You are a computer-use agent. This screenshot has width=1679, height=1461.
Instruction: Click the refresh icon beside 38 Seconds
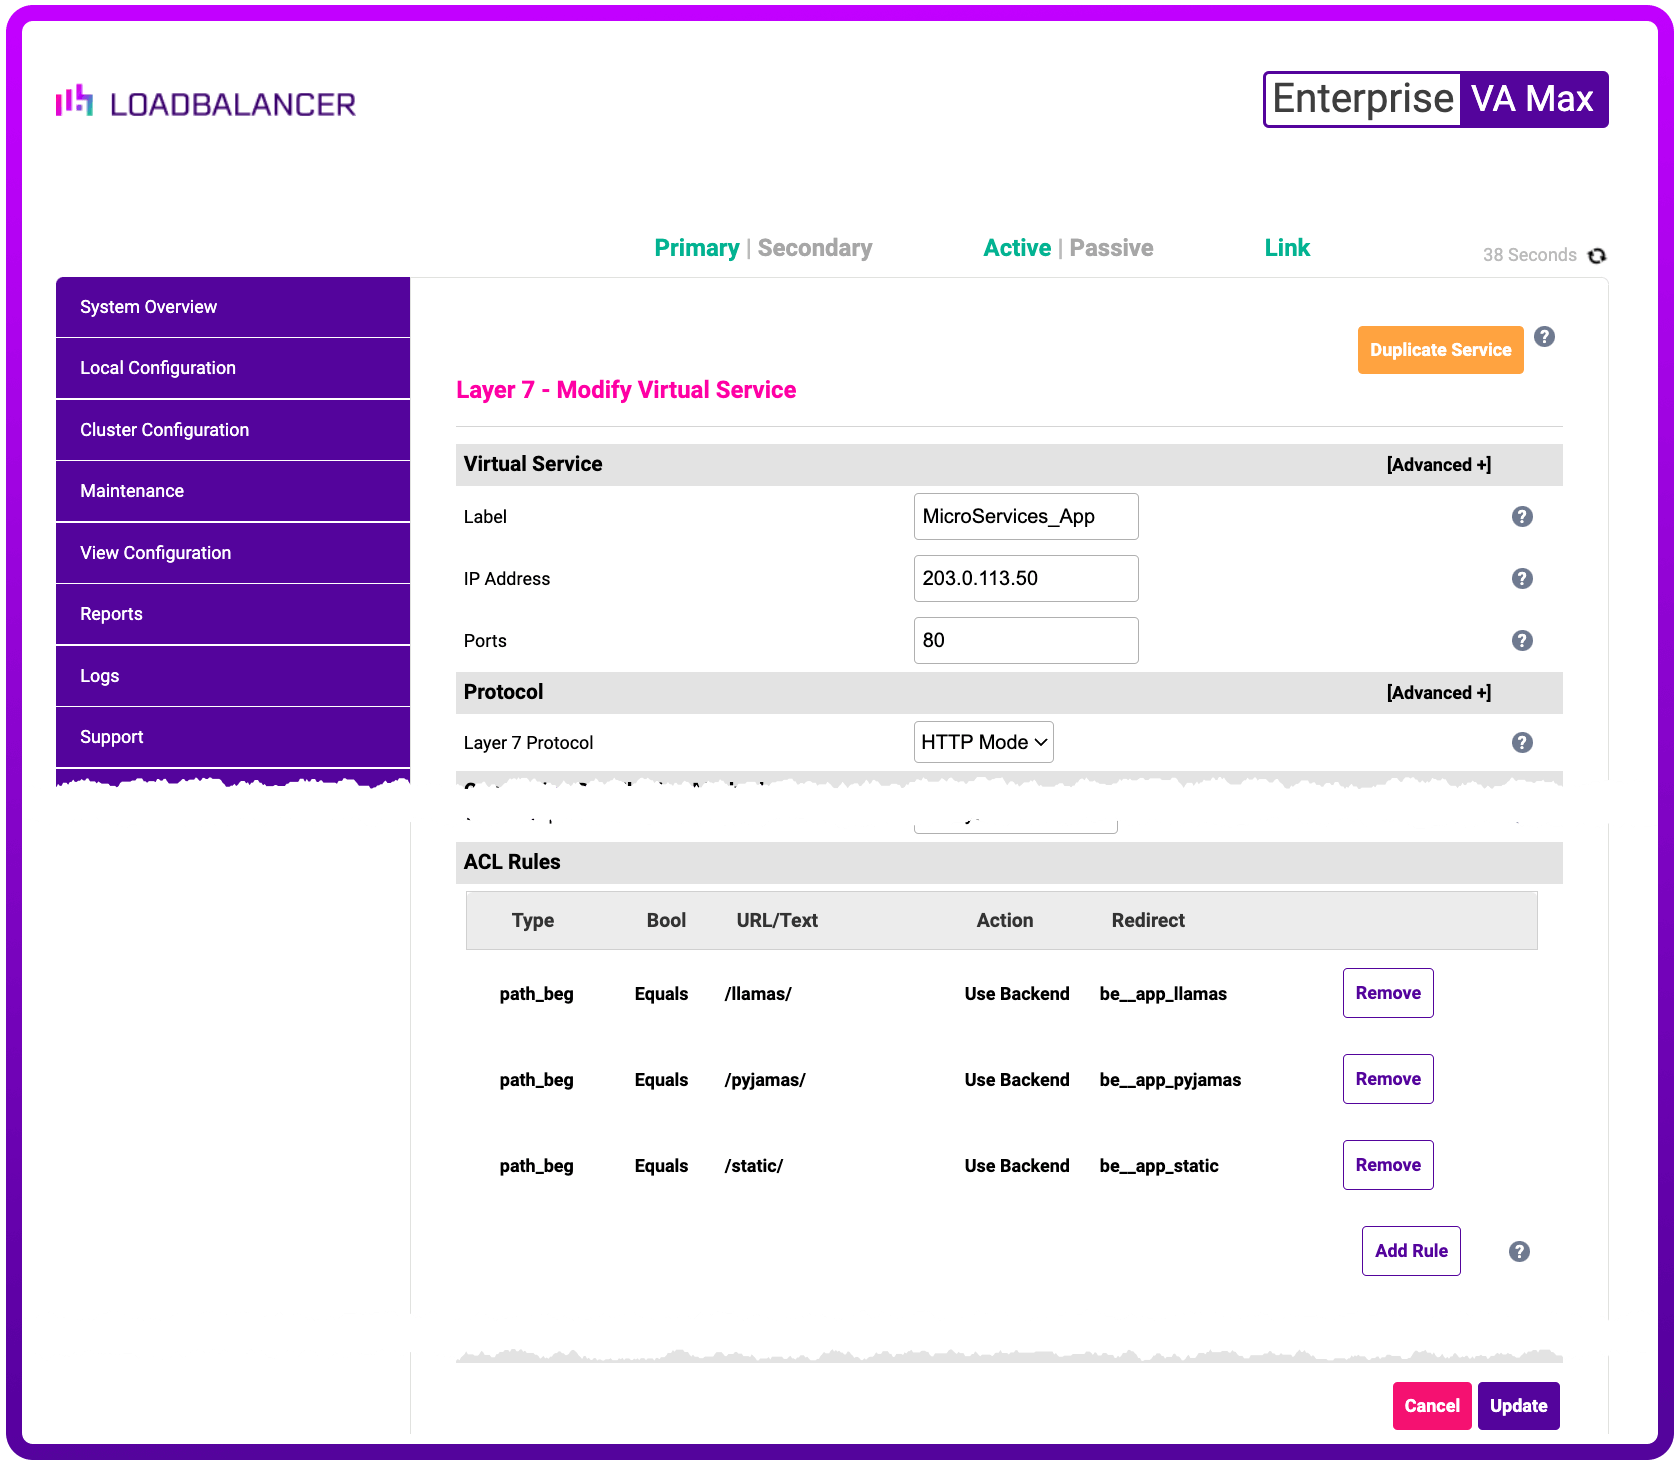click(x=1597, y=256)
